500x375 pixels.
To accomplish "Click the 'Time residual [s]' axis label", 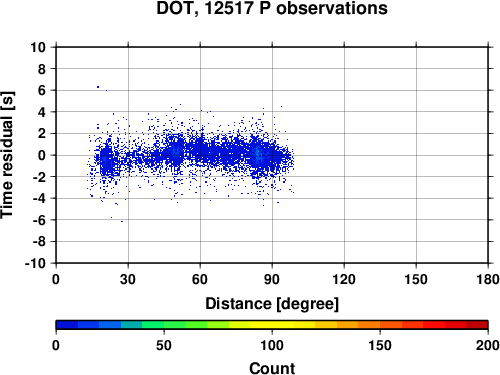I will 7,155.
